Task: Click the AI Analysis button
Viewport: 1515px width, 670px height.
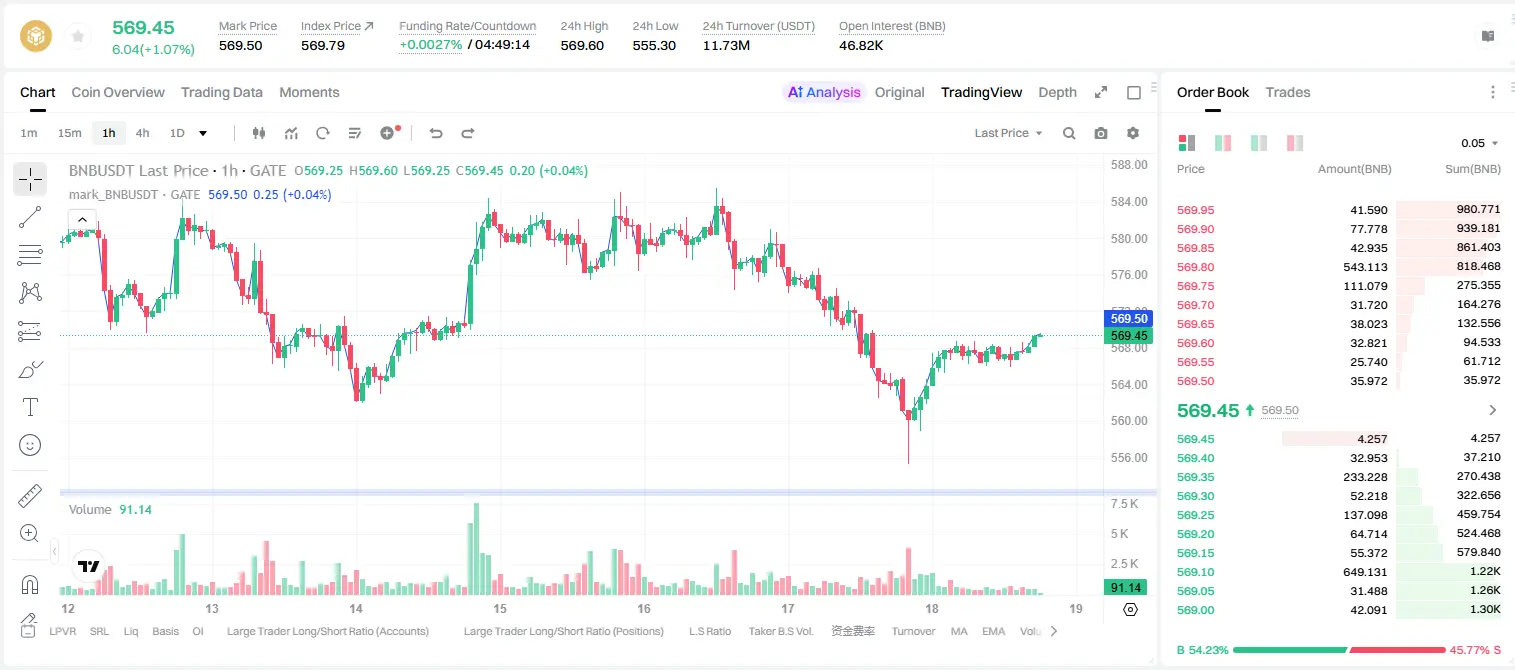Action: pos(823,92)
